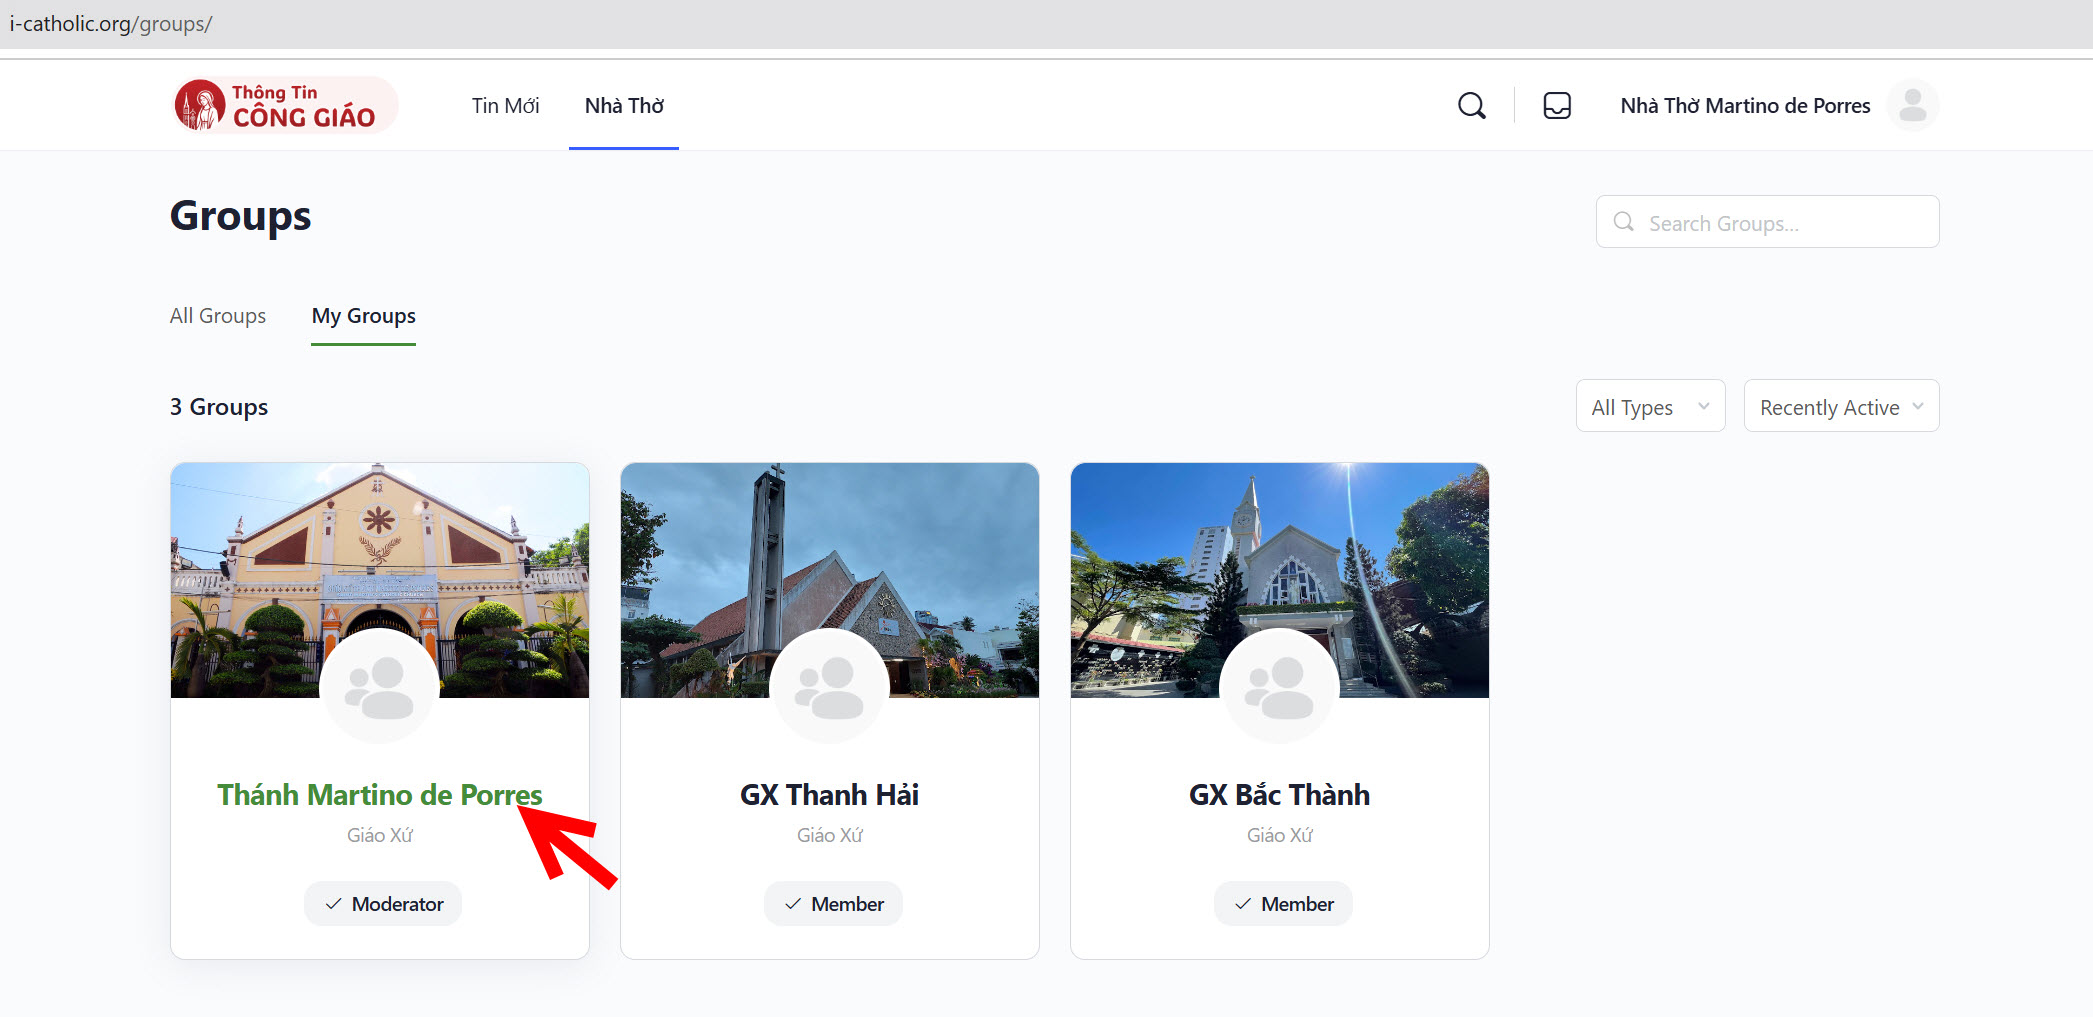This screenshot has width=2093, height=1017.
Task: Open the search magnifier icon
Action: tap(1471, 104)
